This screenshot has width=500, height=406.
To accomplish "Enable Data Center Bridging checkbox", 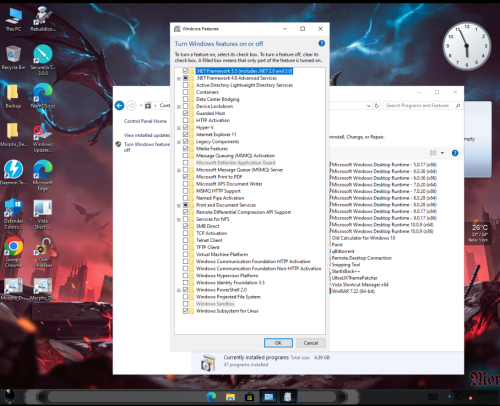I will click(x=185, y=99).
